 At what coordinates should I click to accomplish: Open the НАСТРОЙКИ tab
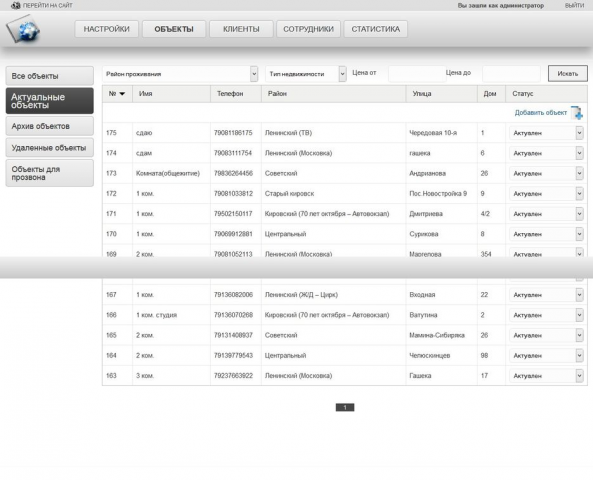point(107,29)
